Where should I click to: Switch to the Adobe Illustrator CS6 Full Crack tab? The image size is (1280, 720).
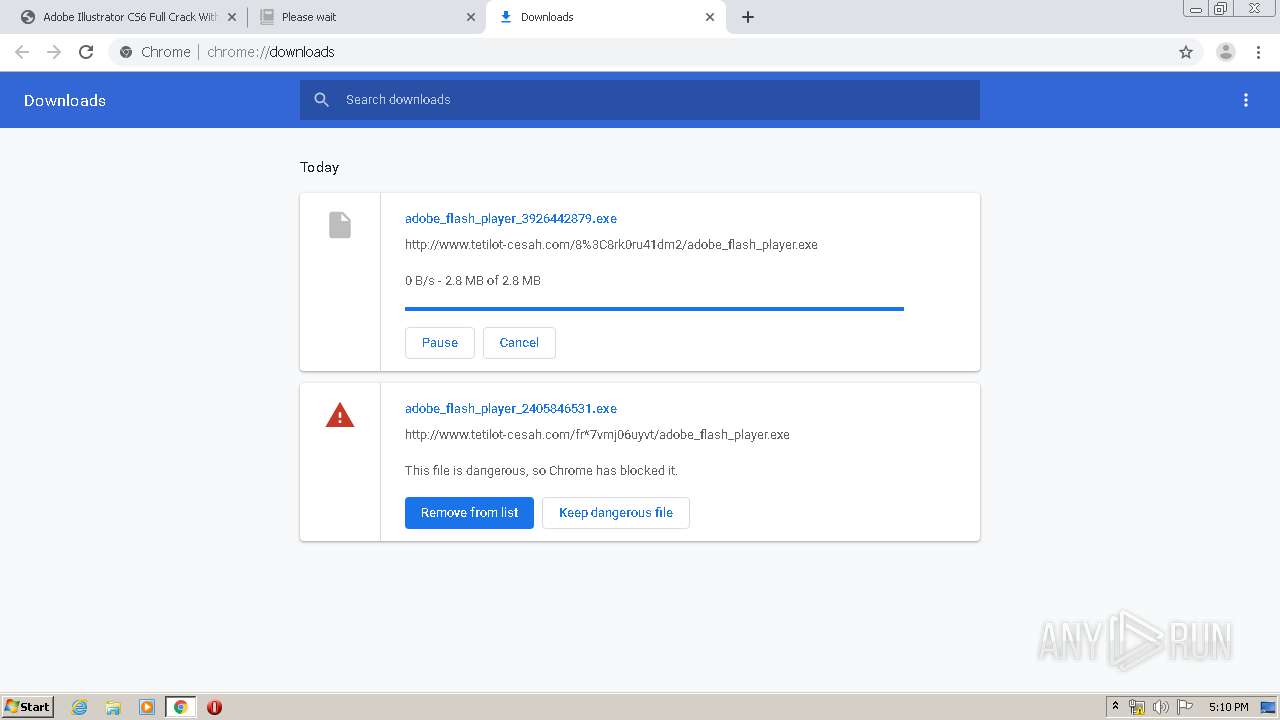[130, 17]
